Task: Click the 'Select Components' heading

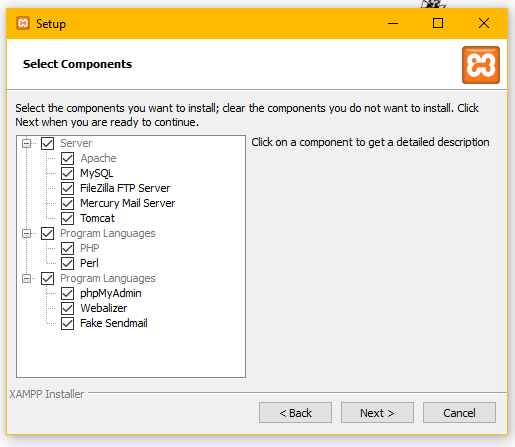Action: coord(77,64)
